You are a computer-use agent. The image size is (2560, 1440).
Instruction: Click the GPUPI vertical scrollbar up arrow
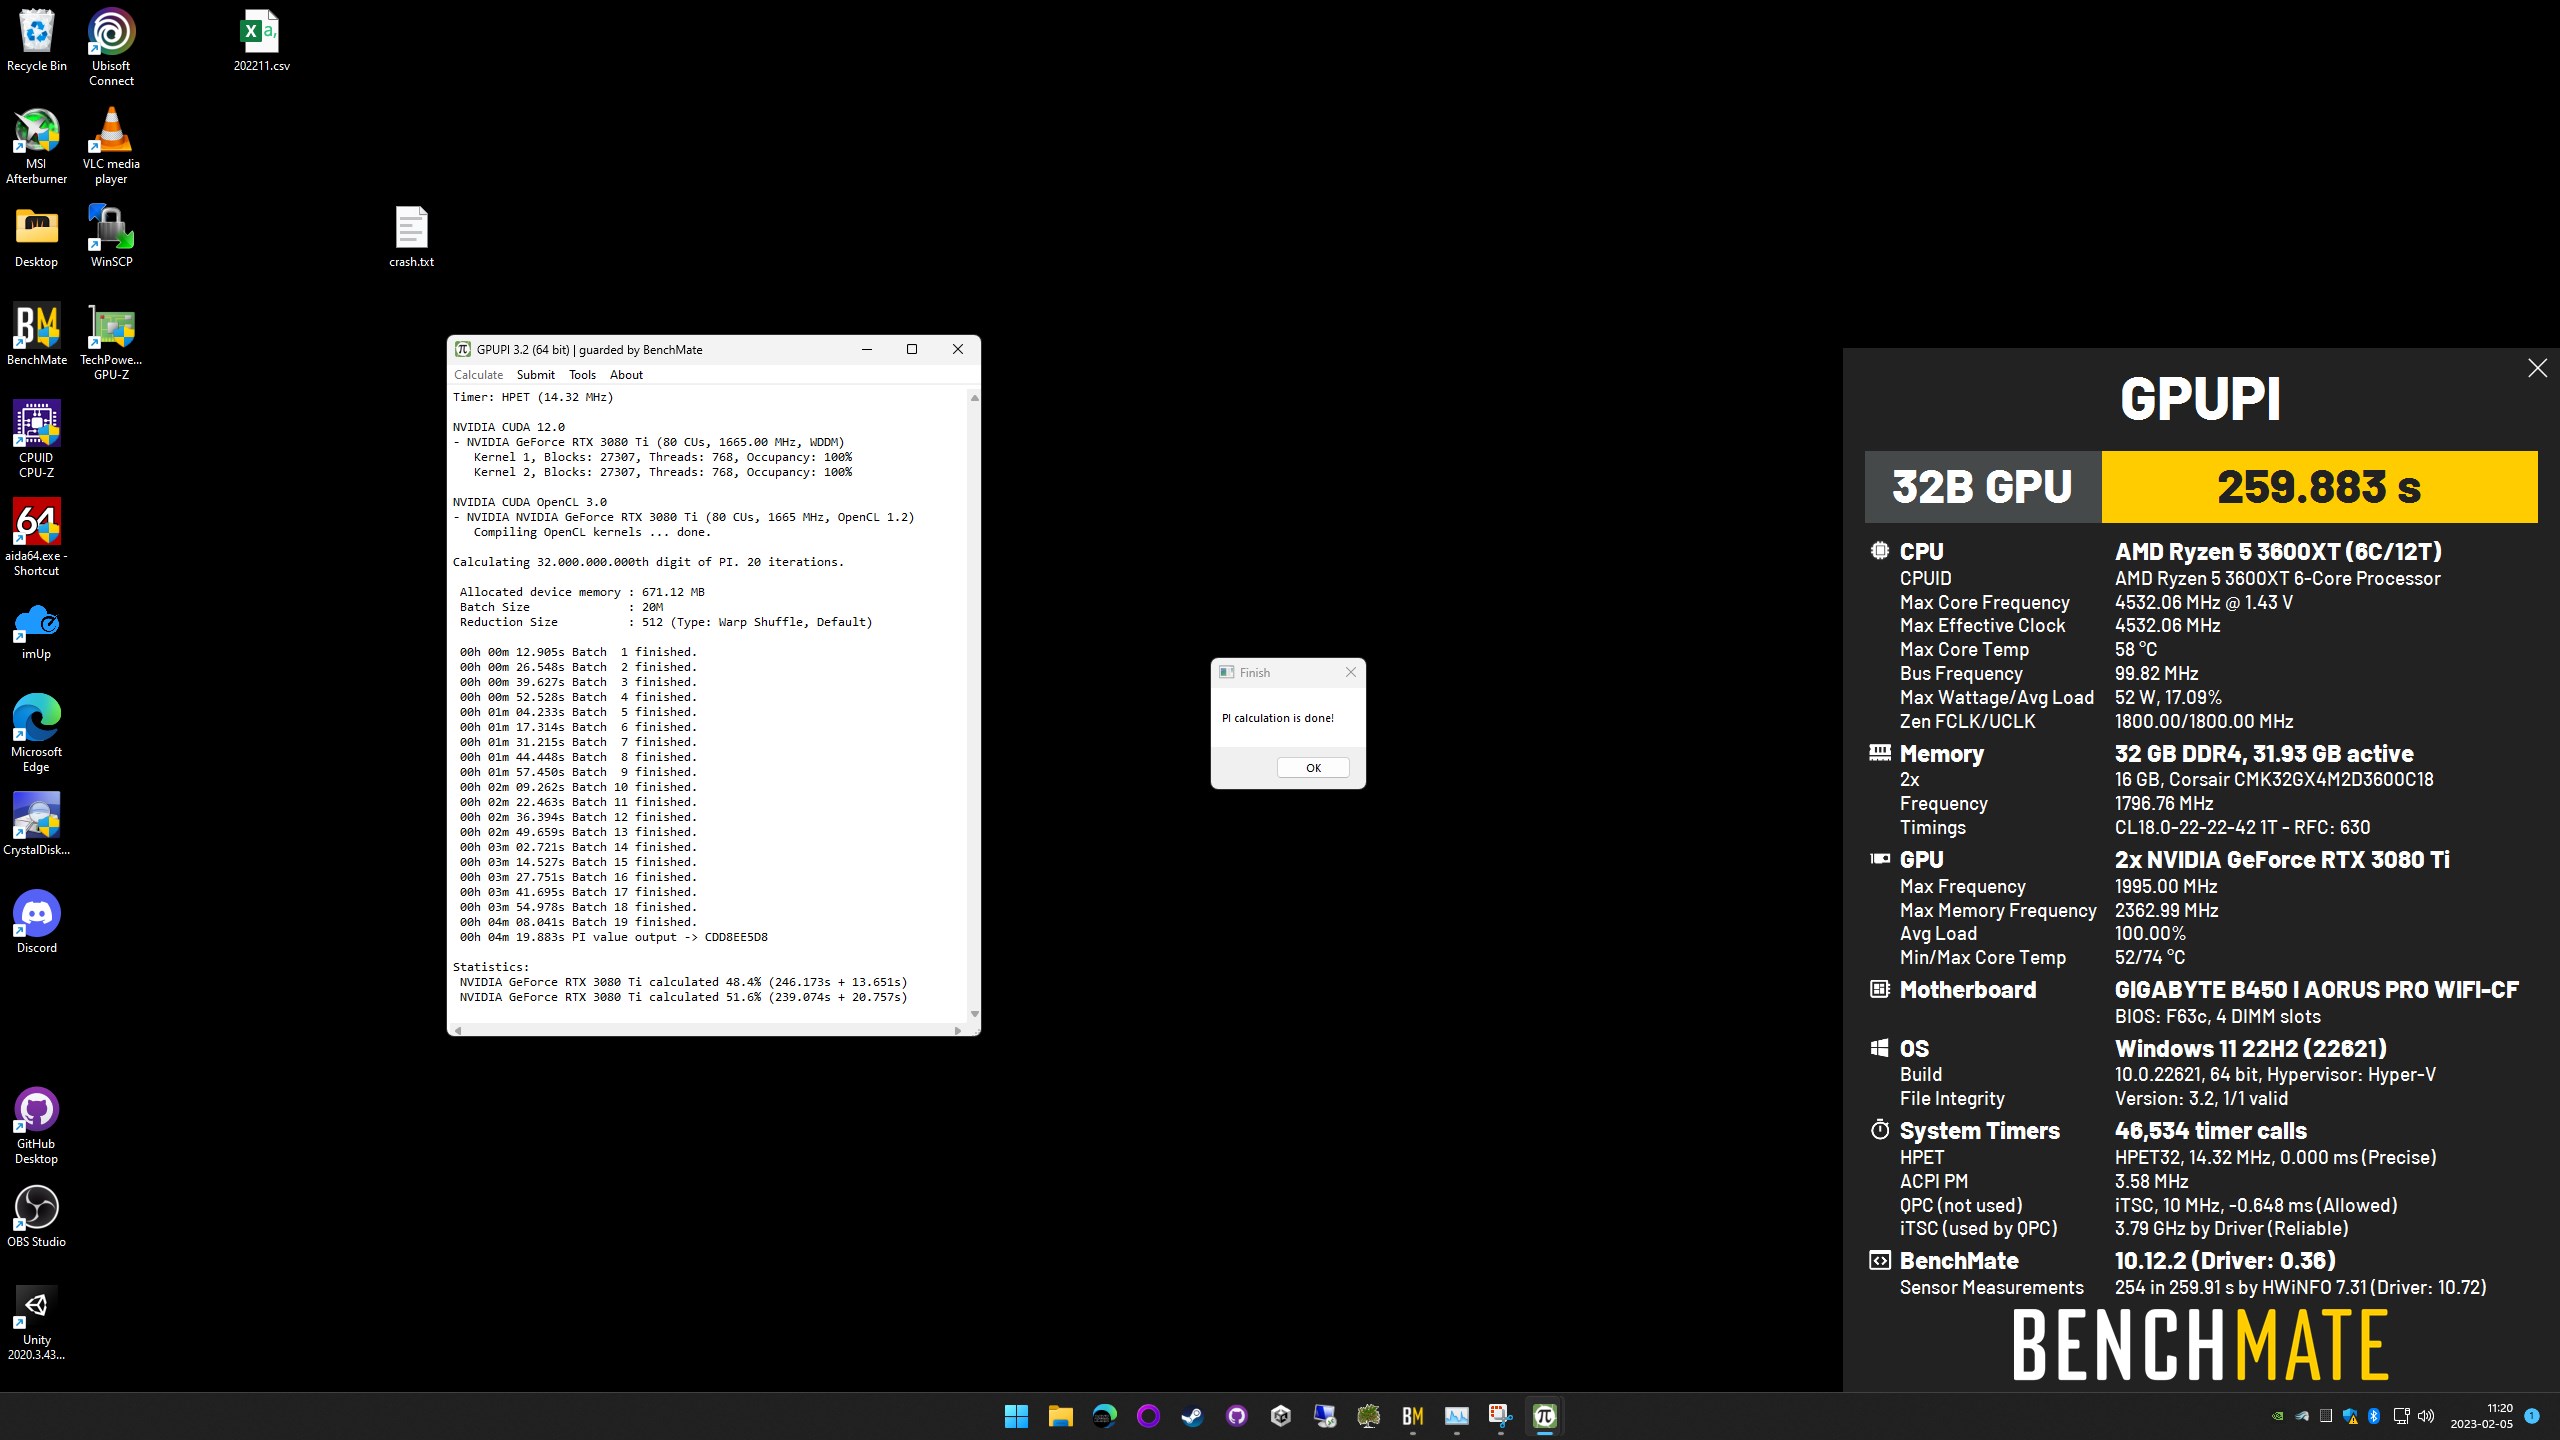click(974, 398)
